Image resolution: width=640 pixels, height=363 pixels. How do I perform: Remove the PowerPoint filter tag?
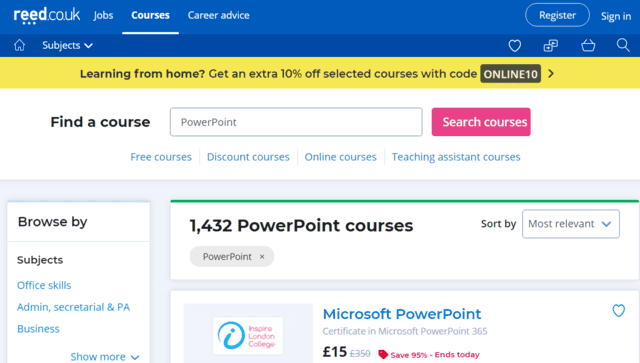coord(262,256)
